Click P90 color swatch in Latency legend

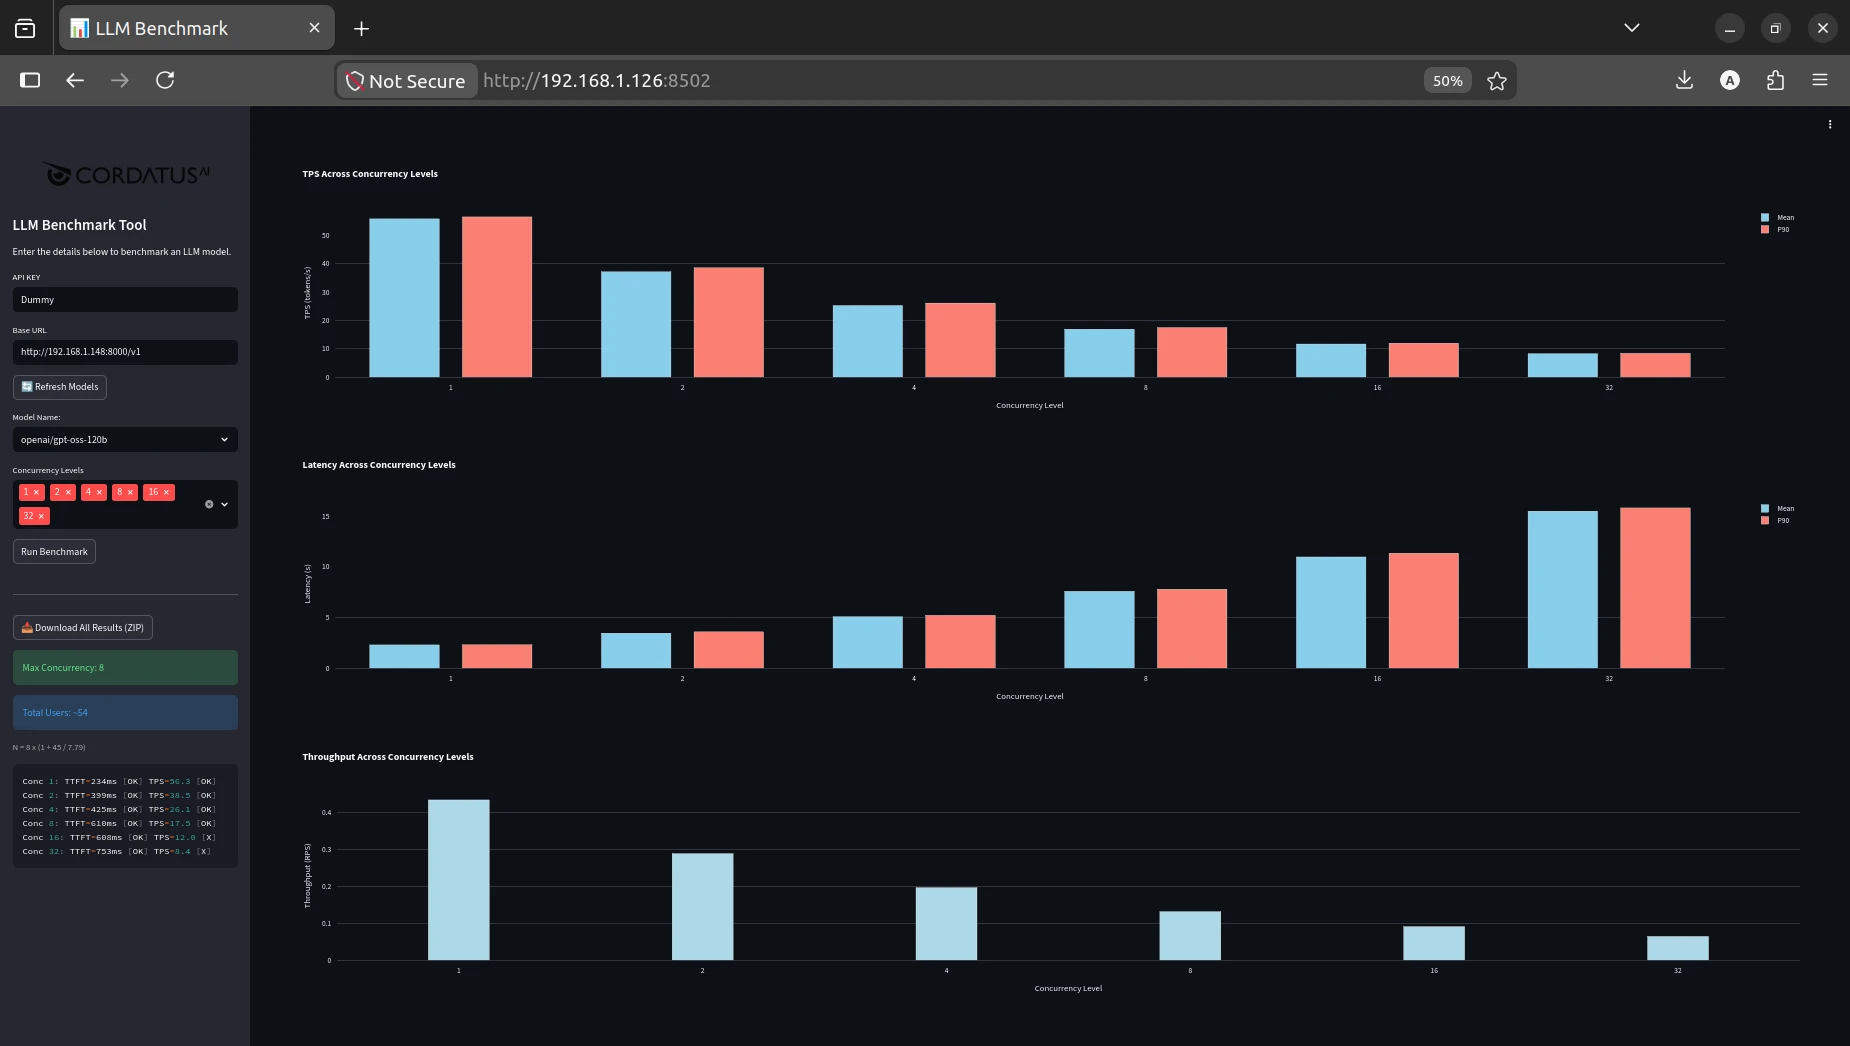[1765, 520]
